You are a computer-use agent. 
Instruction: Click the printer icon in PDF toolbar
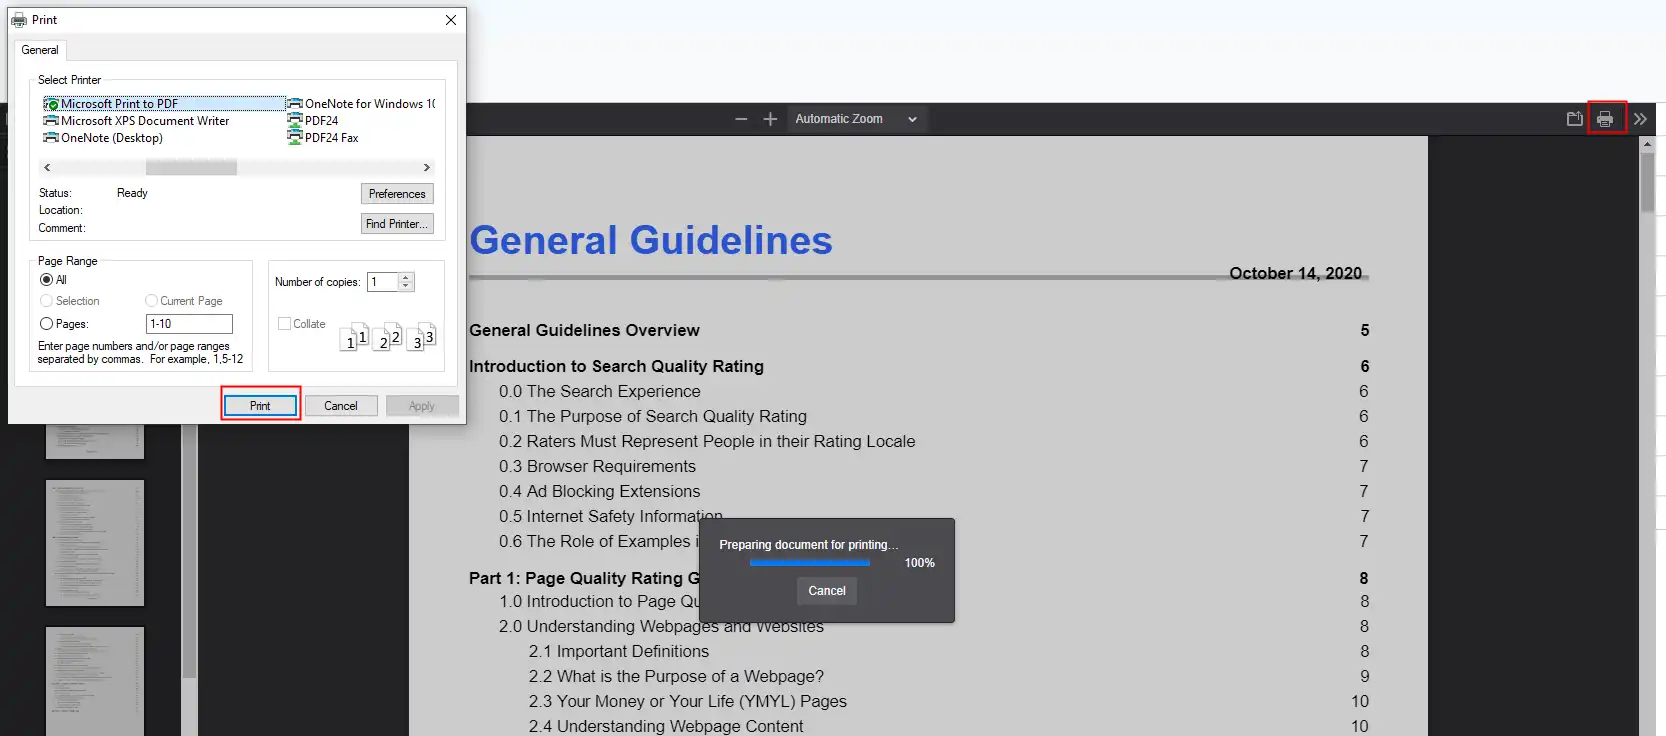(x=1605, y=119)
